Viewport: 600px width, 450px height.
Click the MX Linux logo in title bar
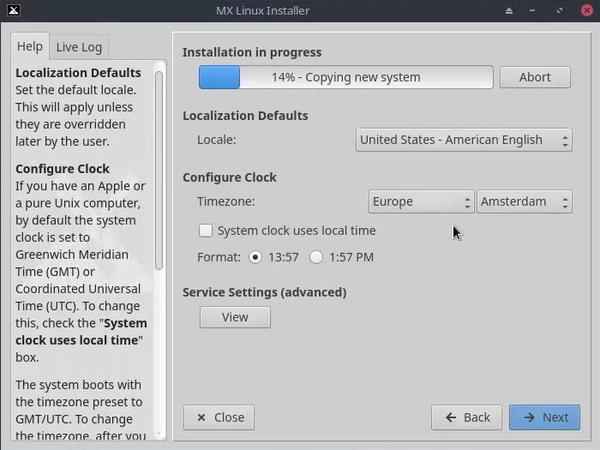pyautogui.click(x=13, y=10)
